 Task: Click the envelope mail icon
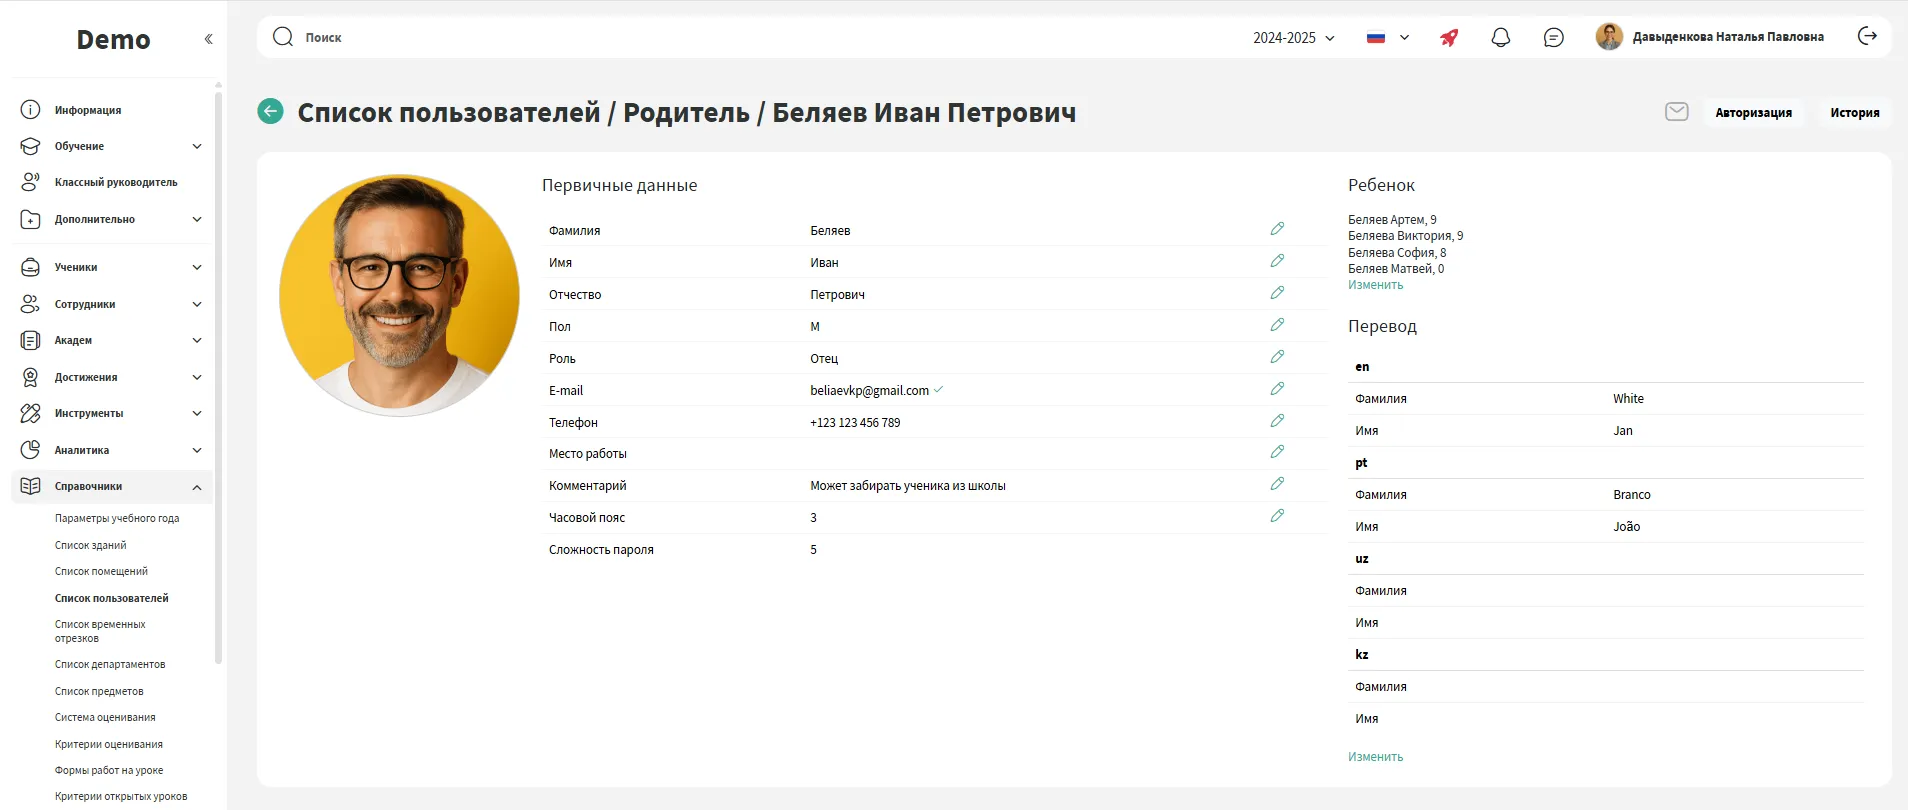(x=1676, y=112)
